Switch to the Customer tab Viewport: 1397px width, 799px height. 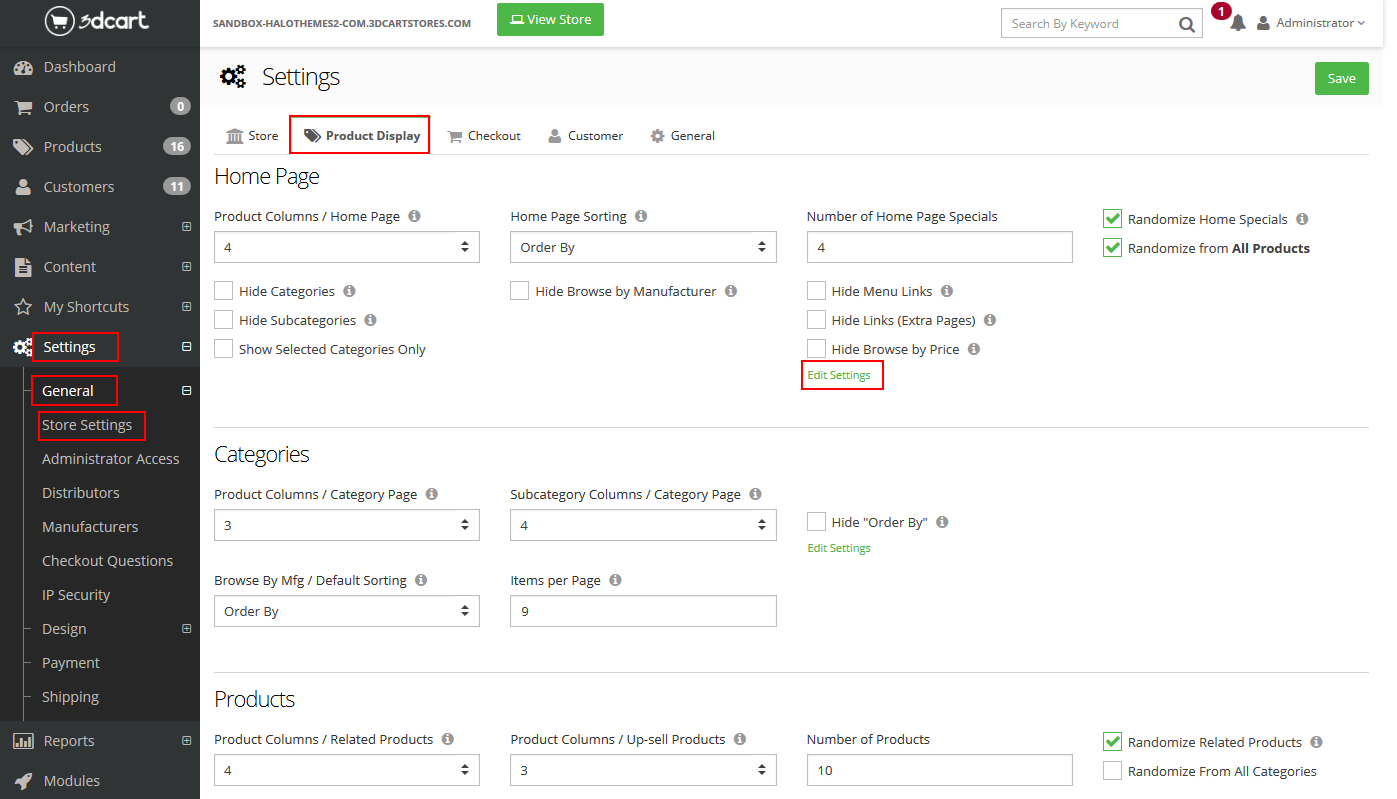pyautogui.click(x=585, y=136)
